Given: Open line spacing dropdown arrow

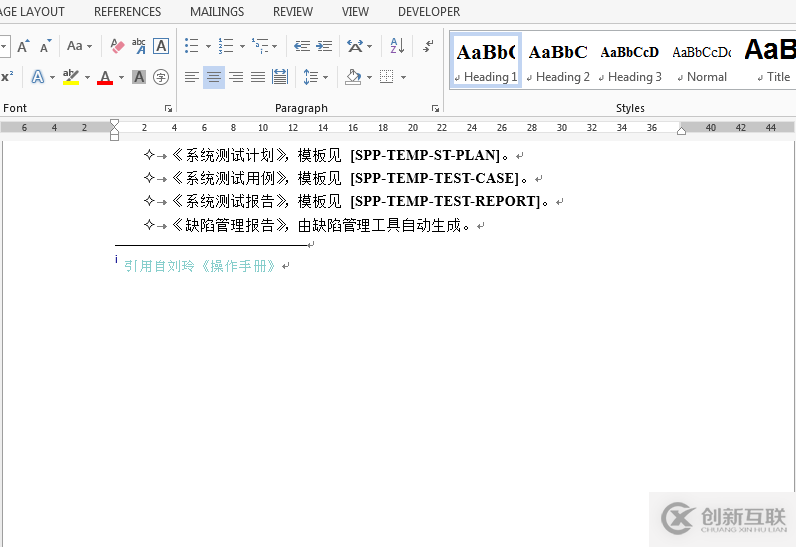Looking at the screenshot, I should pyautogui.click(x=325, y=78).
